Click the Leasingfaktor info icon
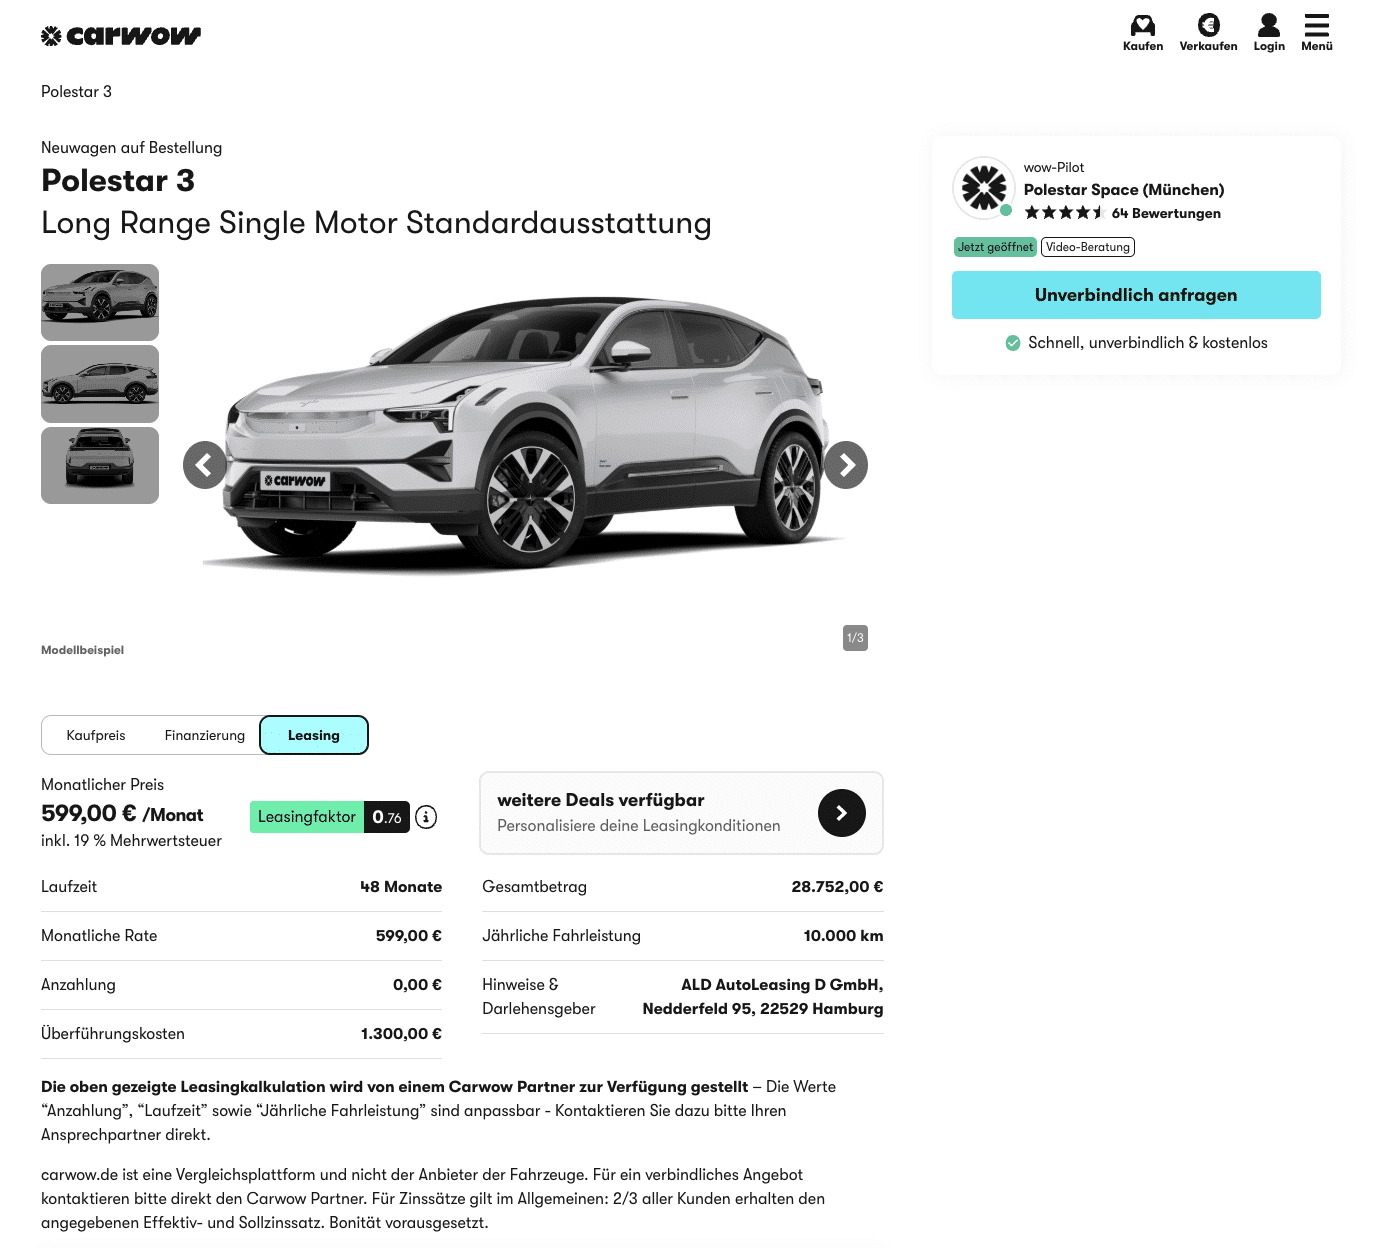The width and height of the screenshot is (1382, 1248). (426, 817)
